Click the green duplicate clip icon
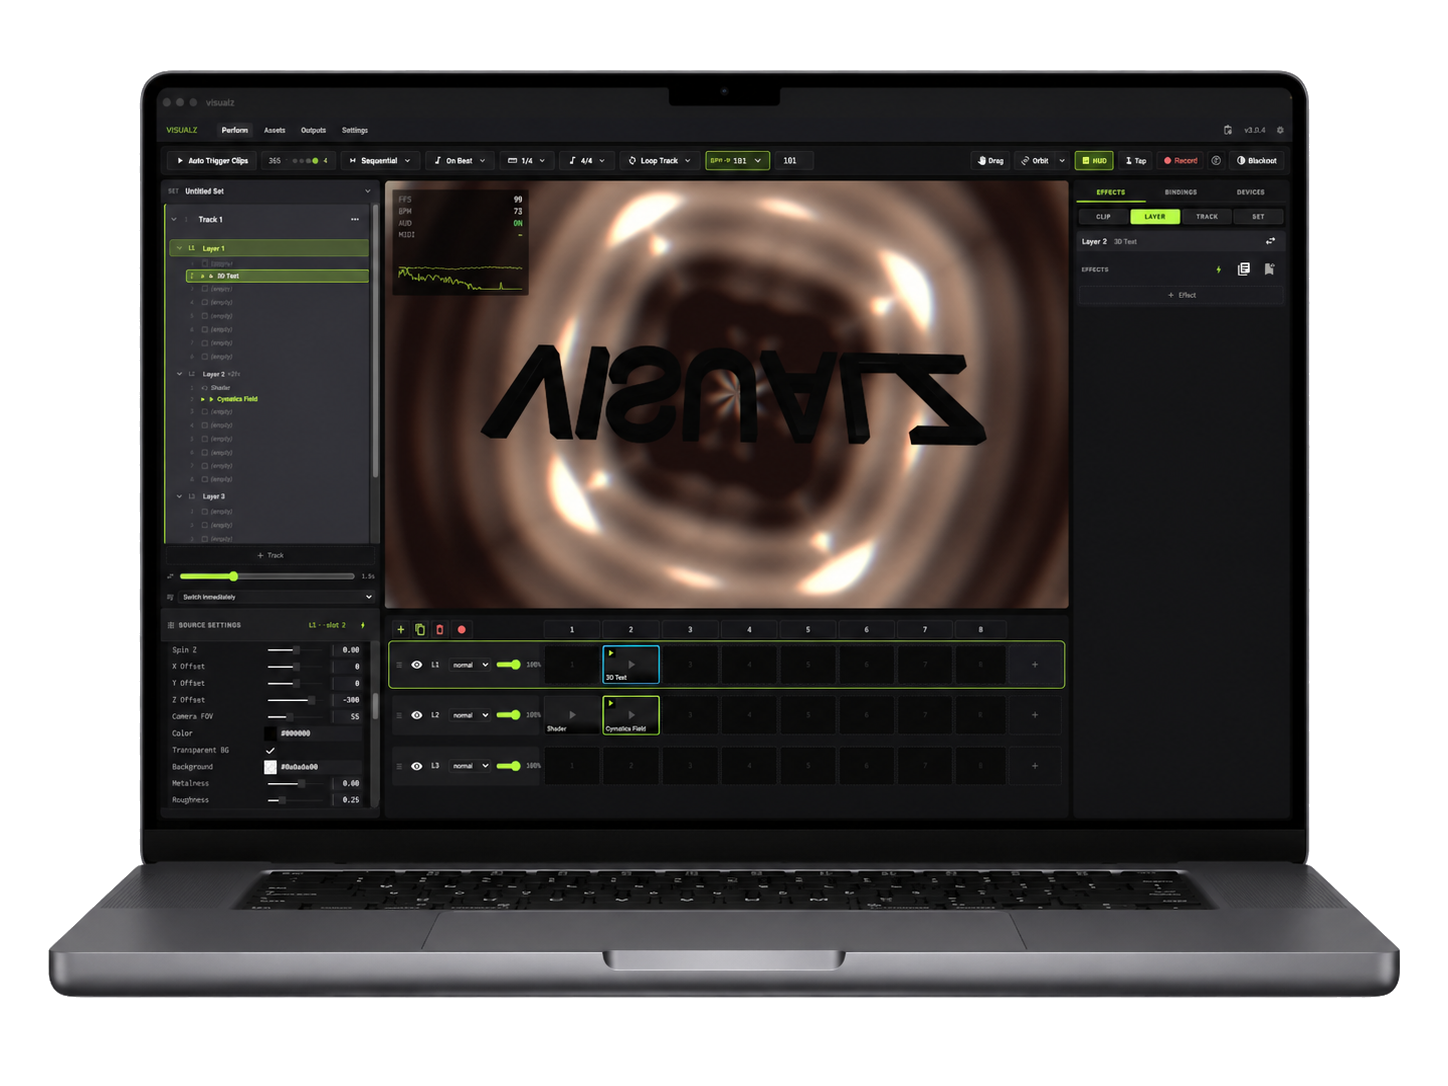Screen dimensions: 1448x1086 tap(420, 630)
